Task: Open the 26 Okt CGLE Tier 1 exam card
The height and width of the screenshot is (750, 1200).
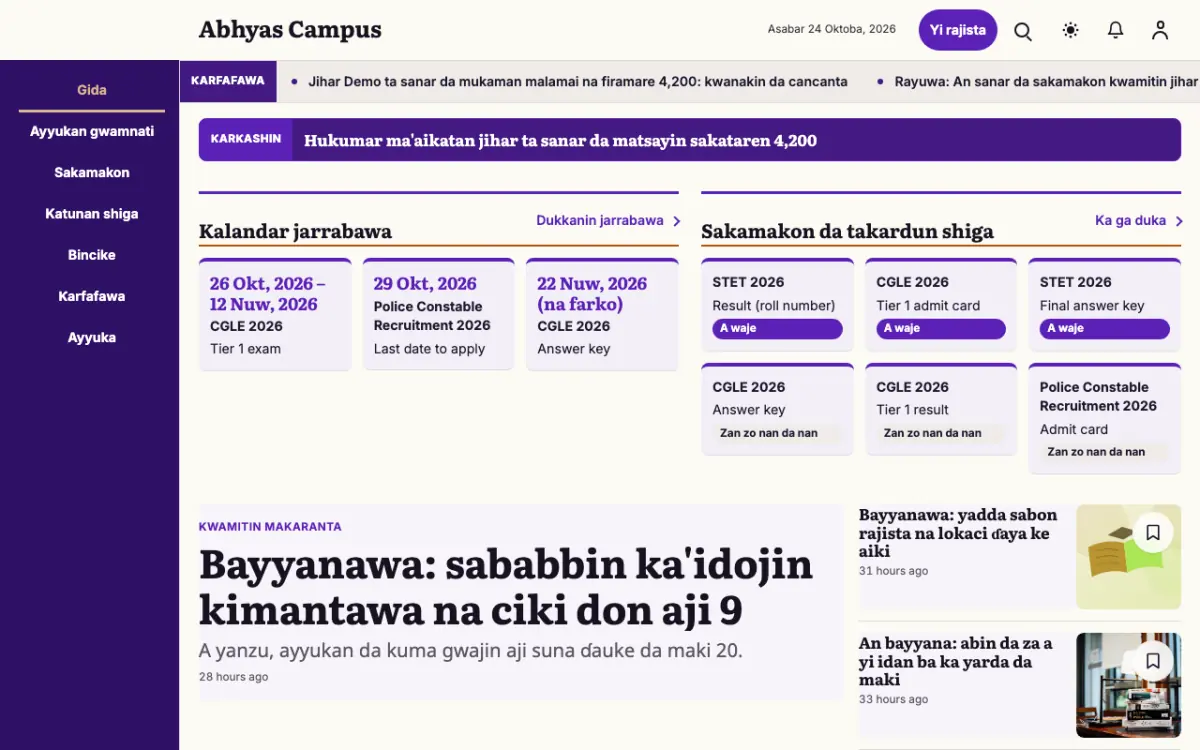Action: tap(275, 314)
